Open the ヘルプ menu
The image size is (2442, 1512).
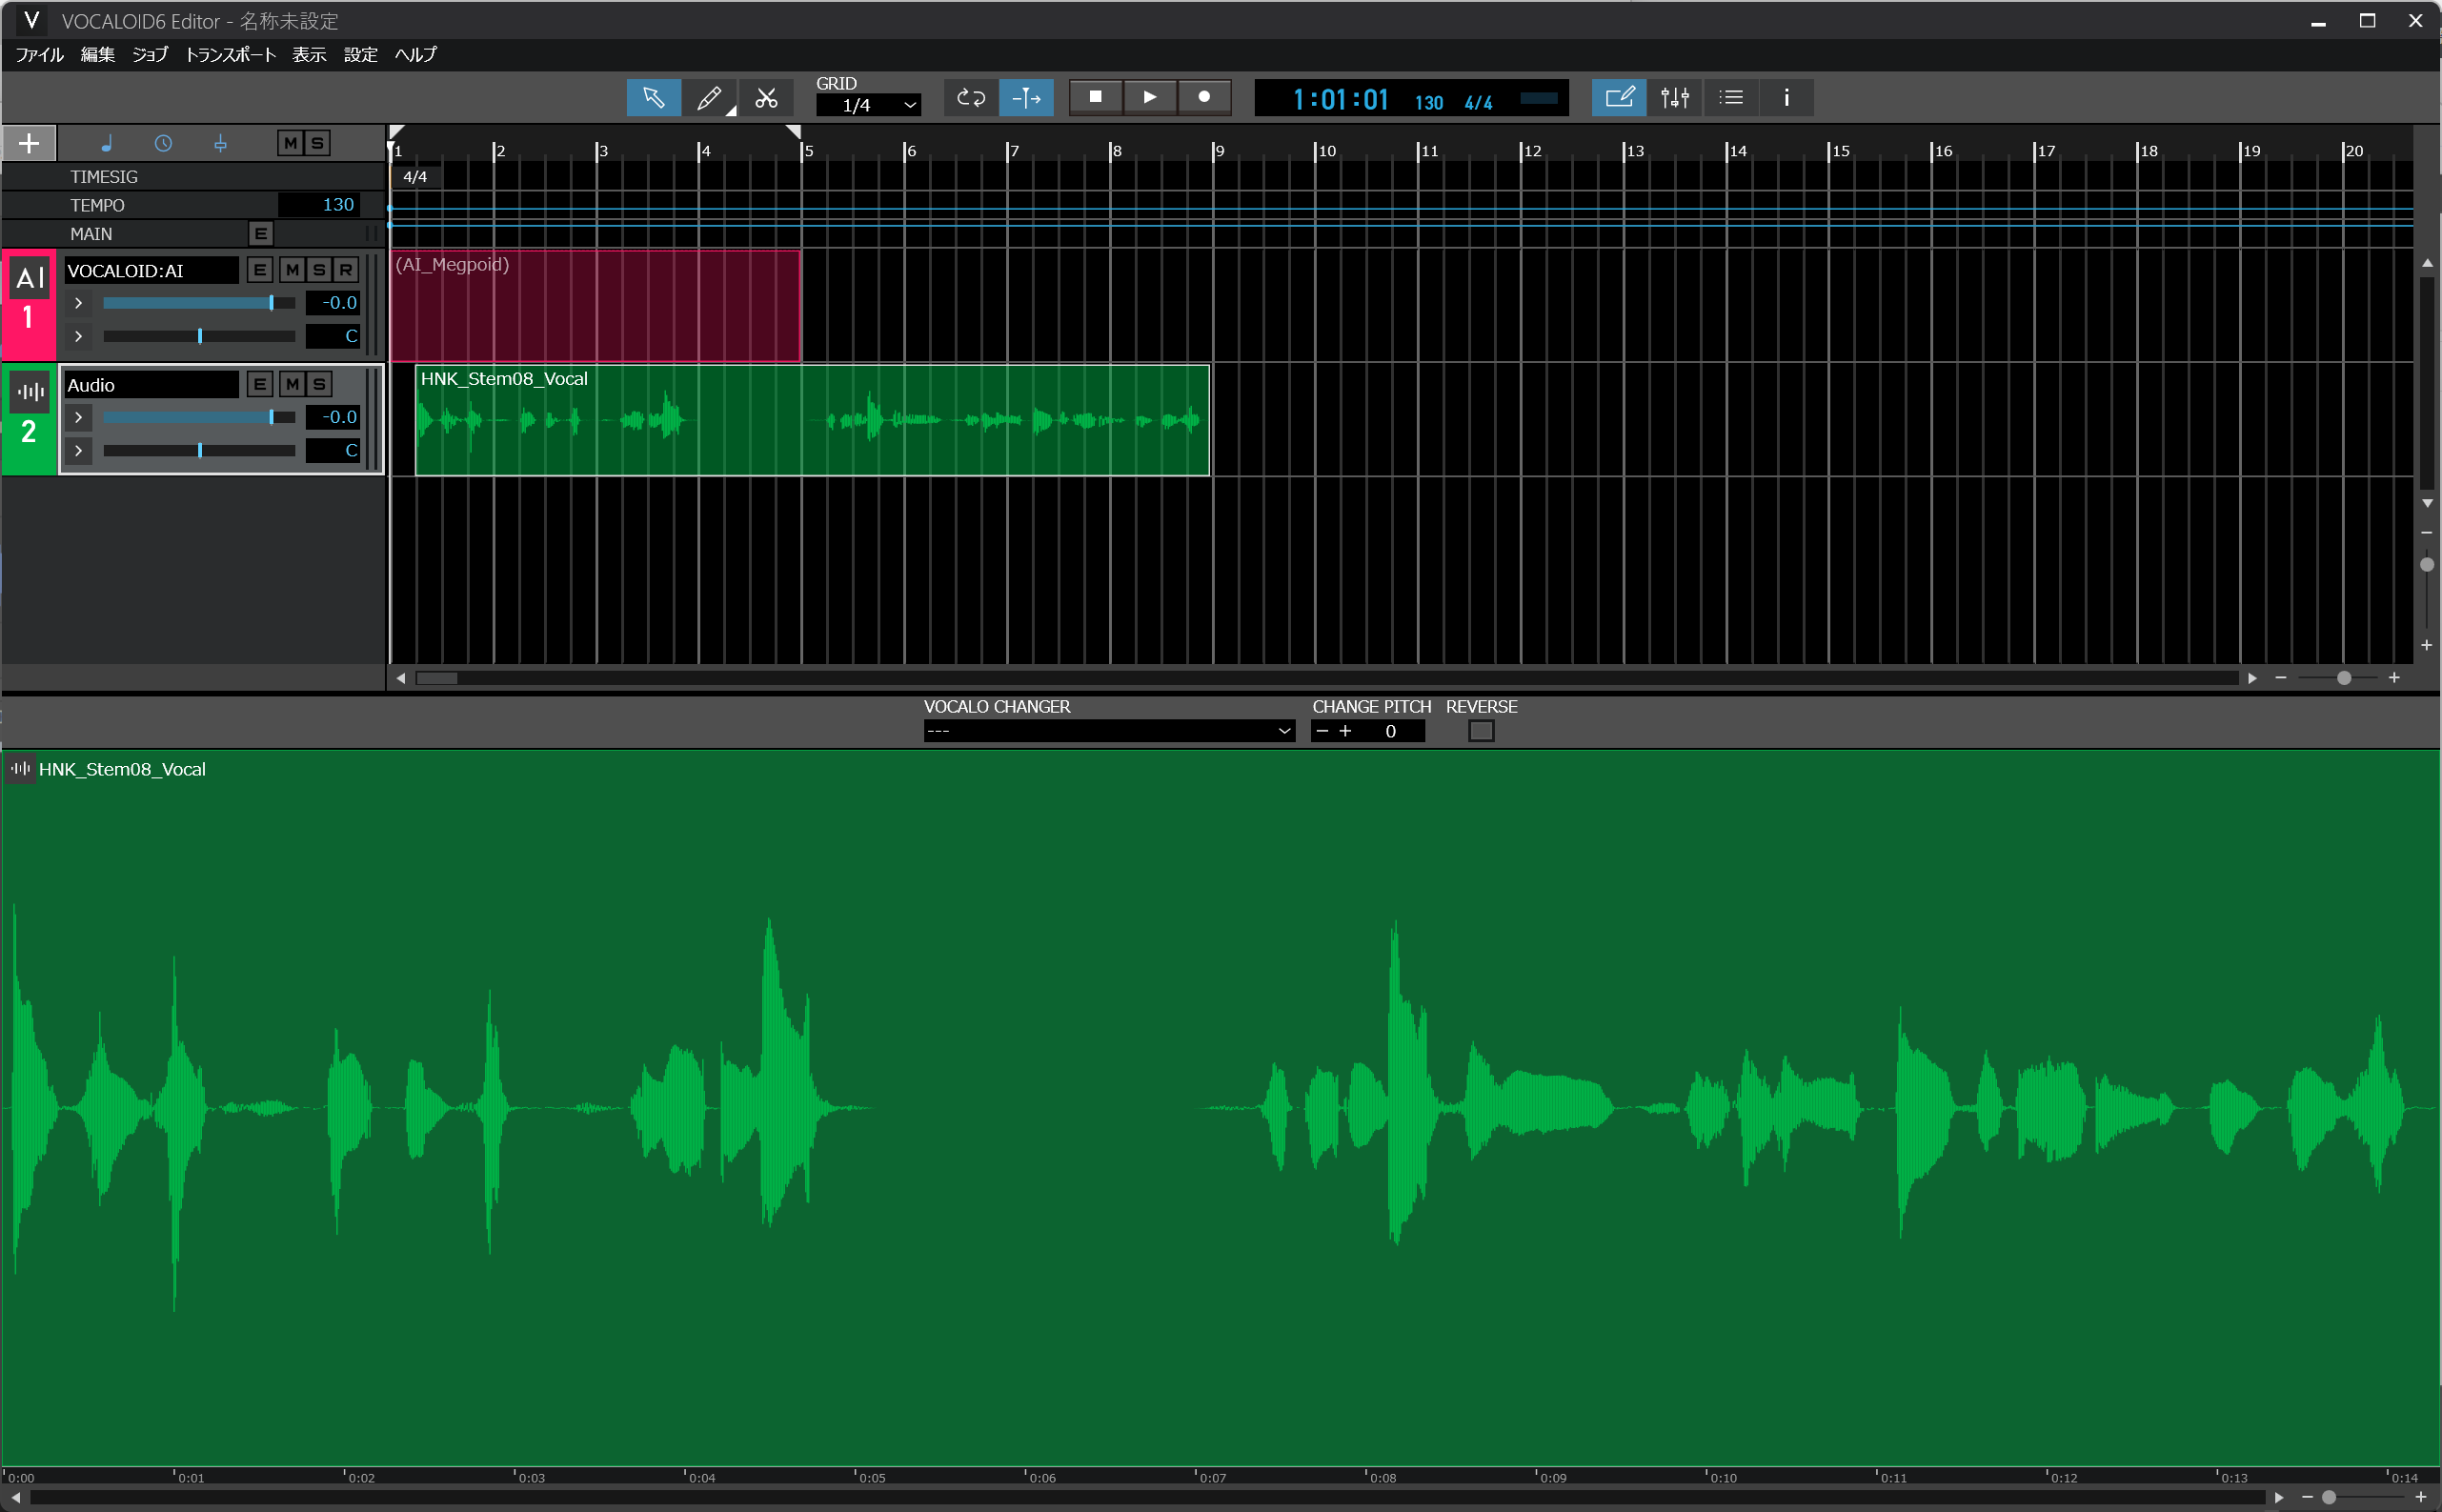415,55
